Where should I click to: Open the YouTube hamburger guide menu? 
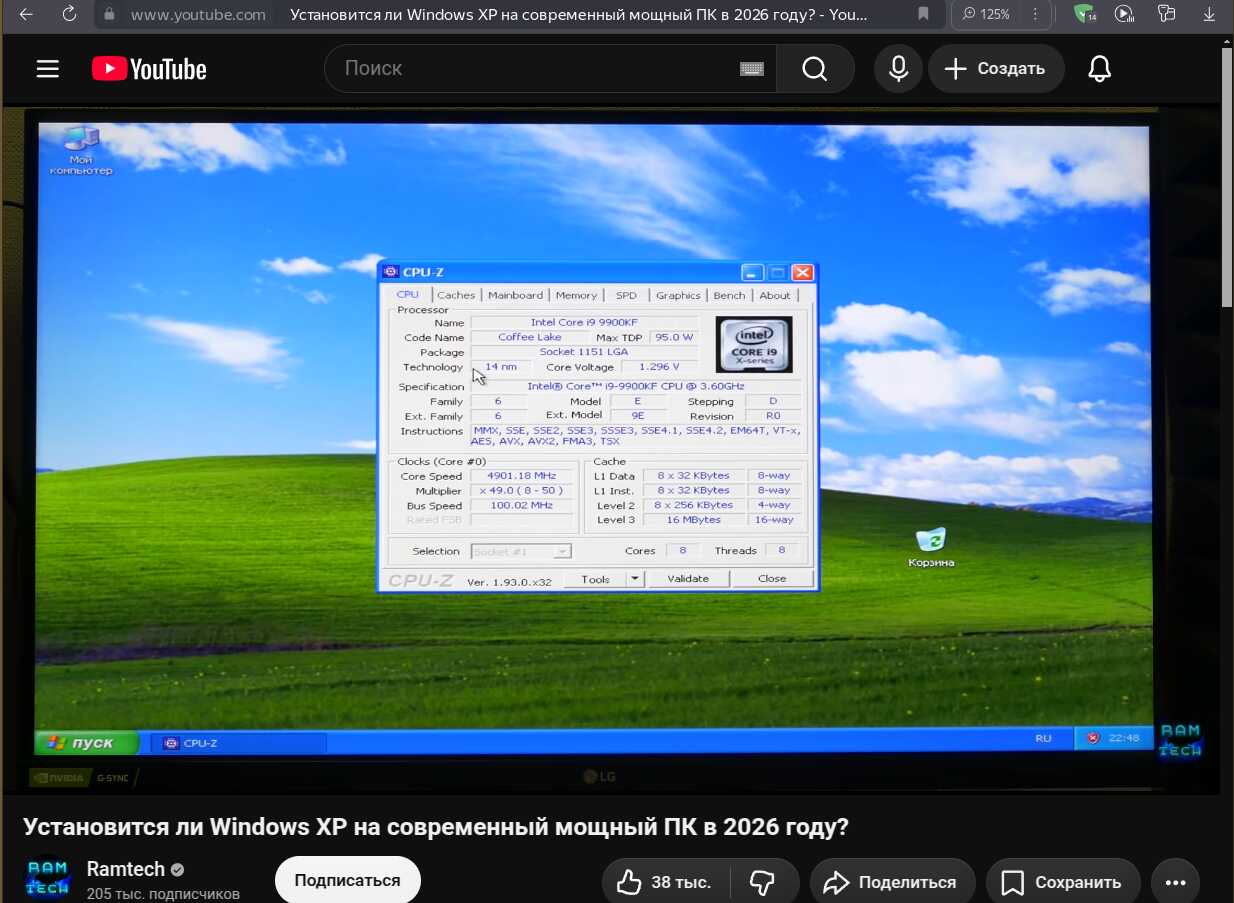point(48,68)
